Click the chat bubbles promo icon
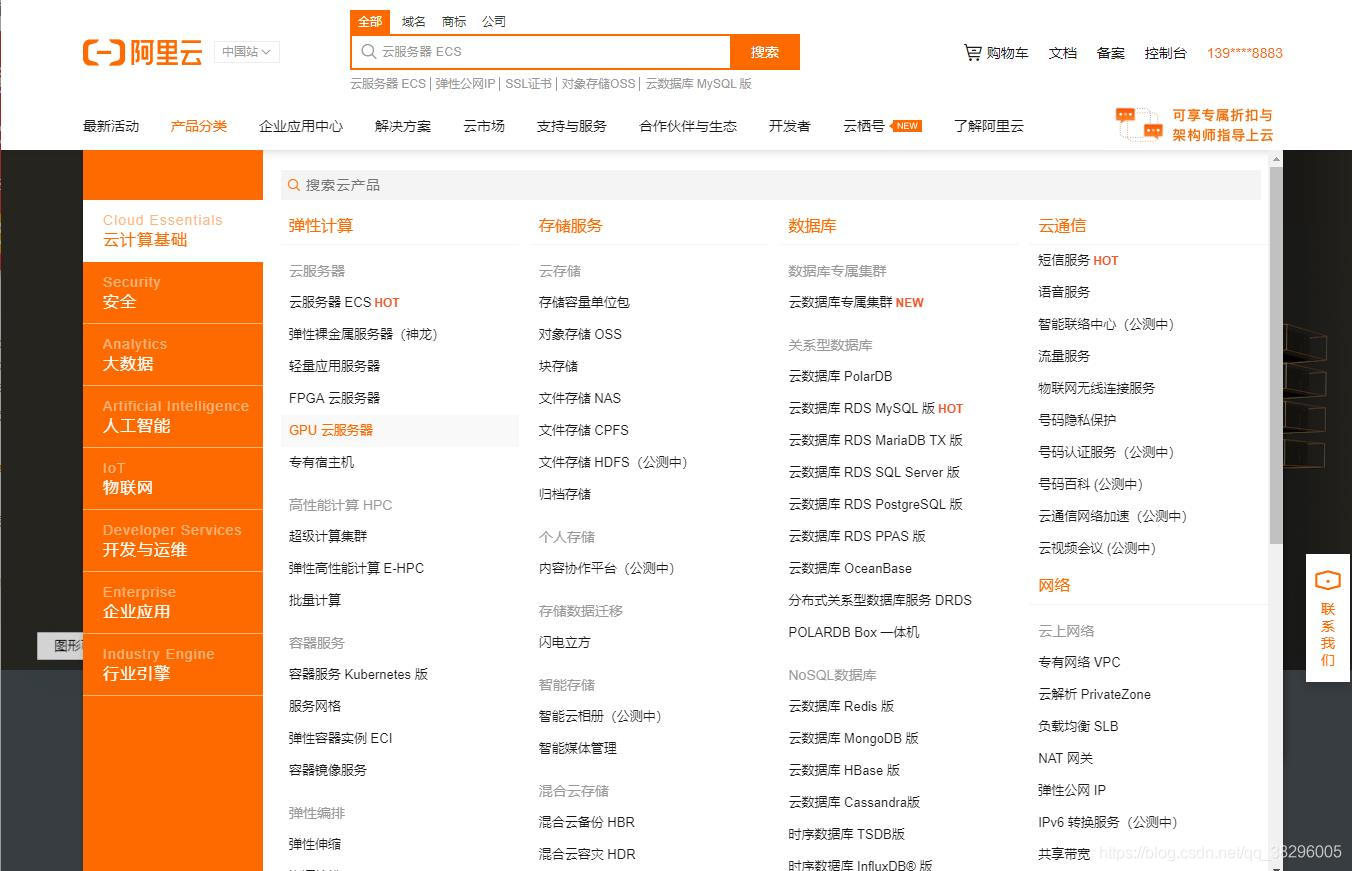This screenshot has height=871, width=1352. tap(1139, 124)
